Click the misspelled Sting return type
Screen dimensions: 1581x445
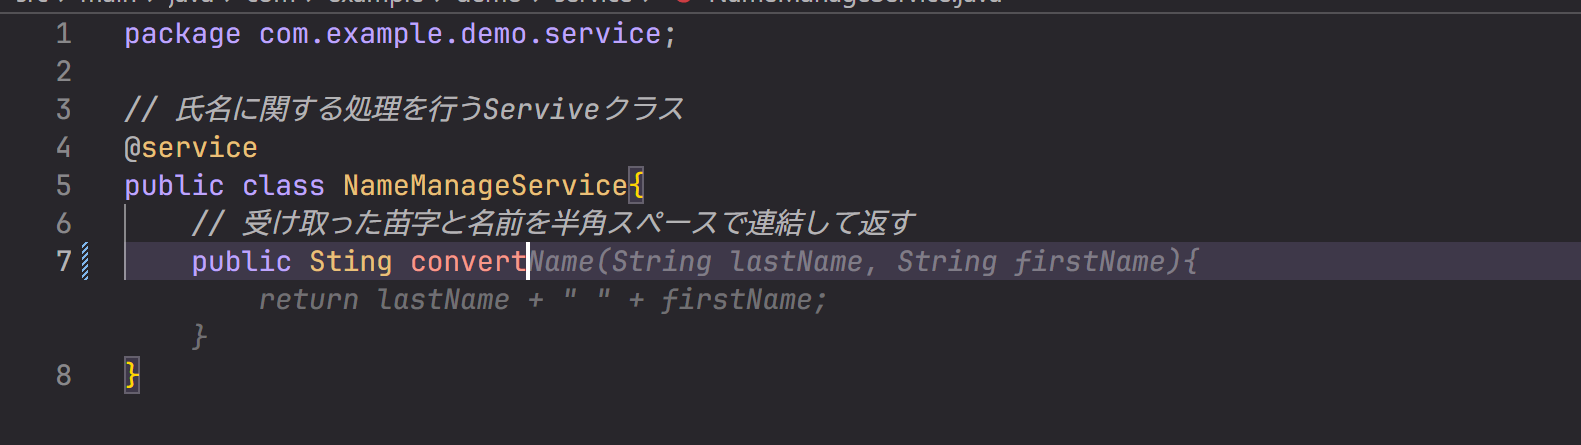pyautogui.click(x=350, y=262)
